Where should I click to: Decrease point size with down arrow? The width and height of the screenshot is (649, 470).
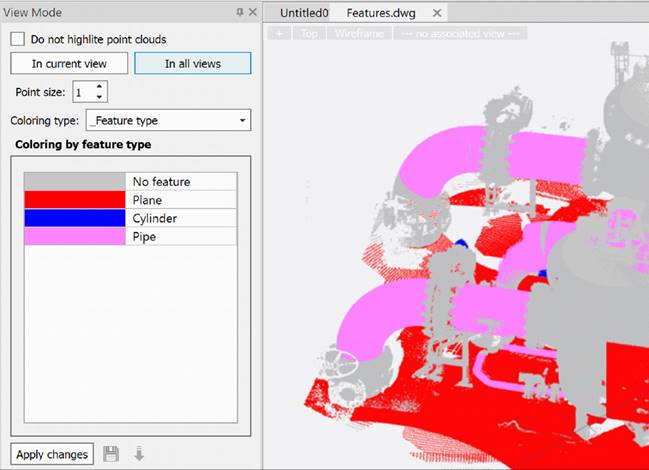[99, 97]
